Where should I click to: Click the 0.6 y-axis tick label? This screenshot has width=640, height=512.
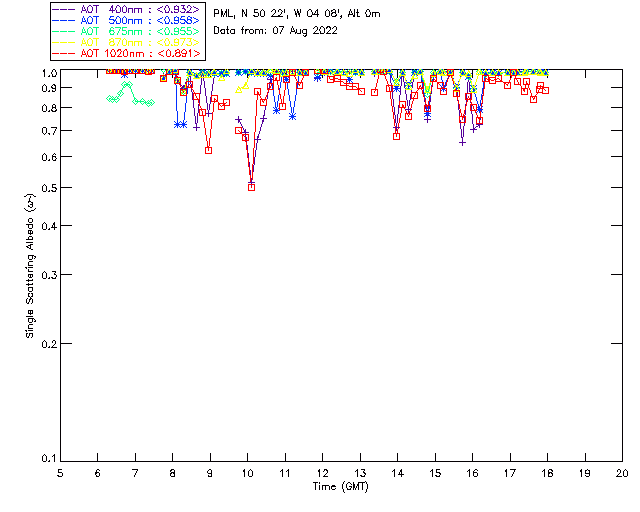point(49,157)
